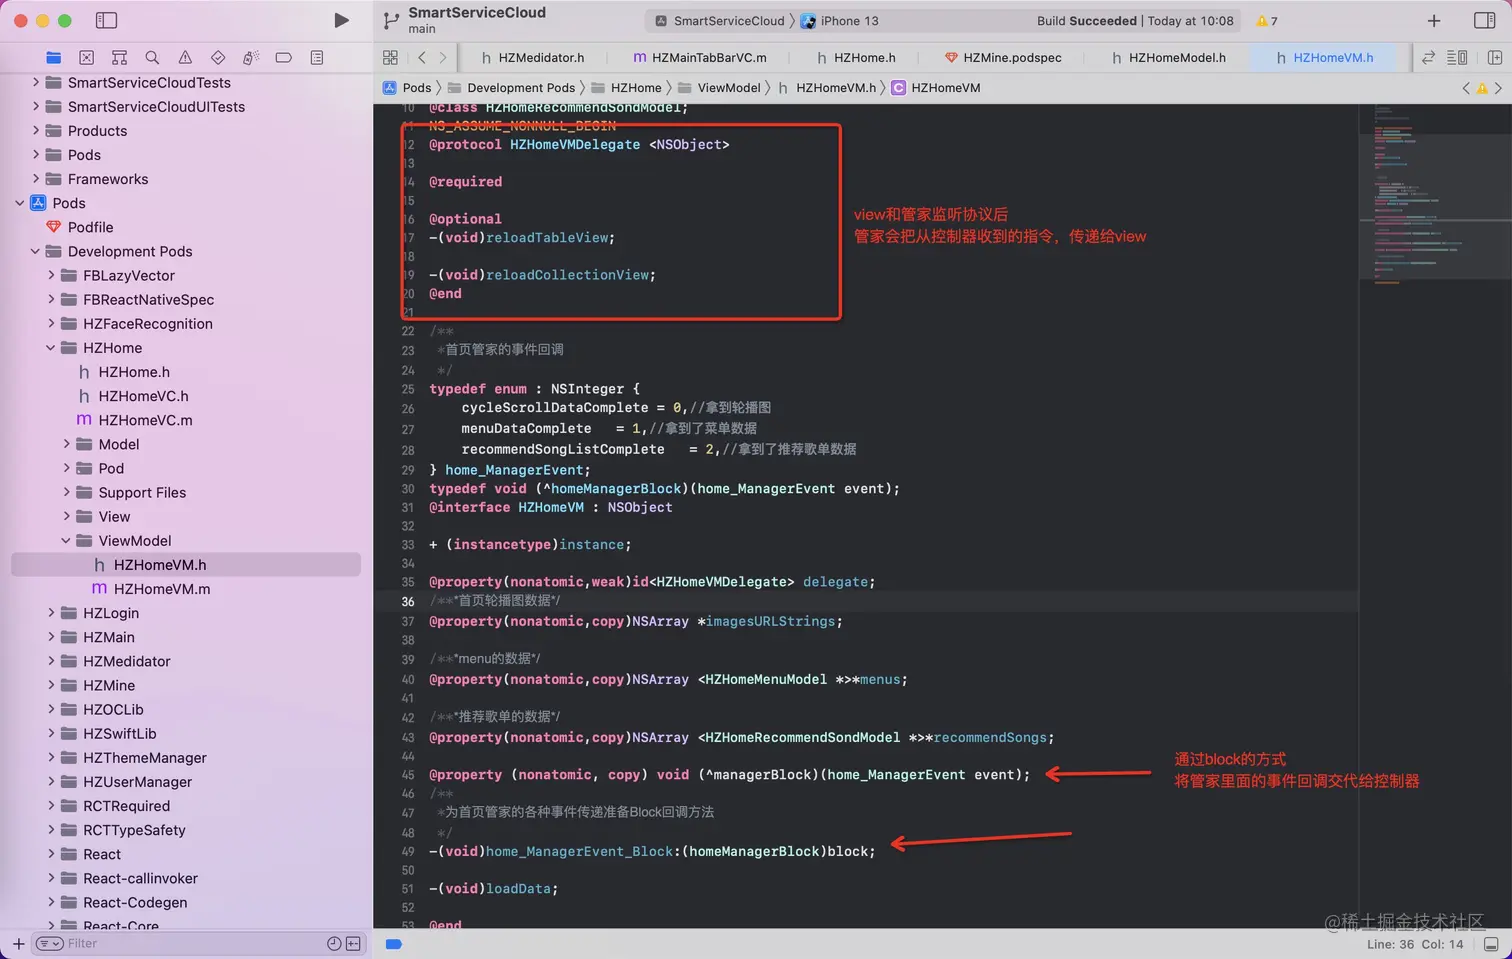Open the Breakpoint navigator
This screenshot has height=959, width=1512.
point(284,58)
